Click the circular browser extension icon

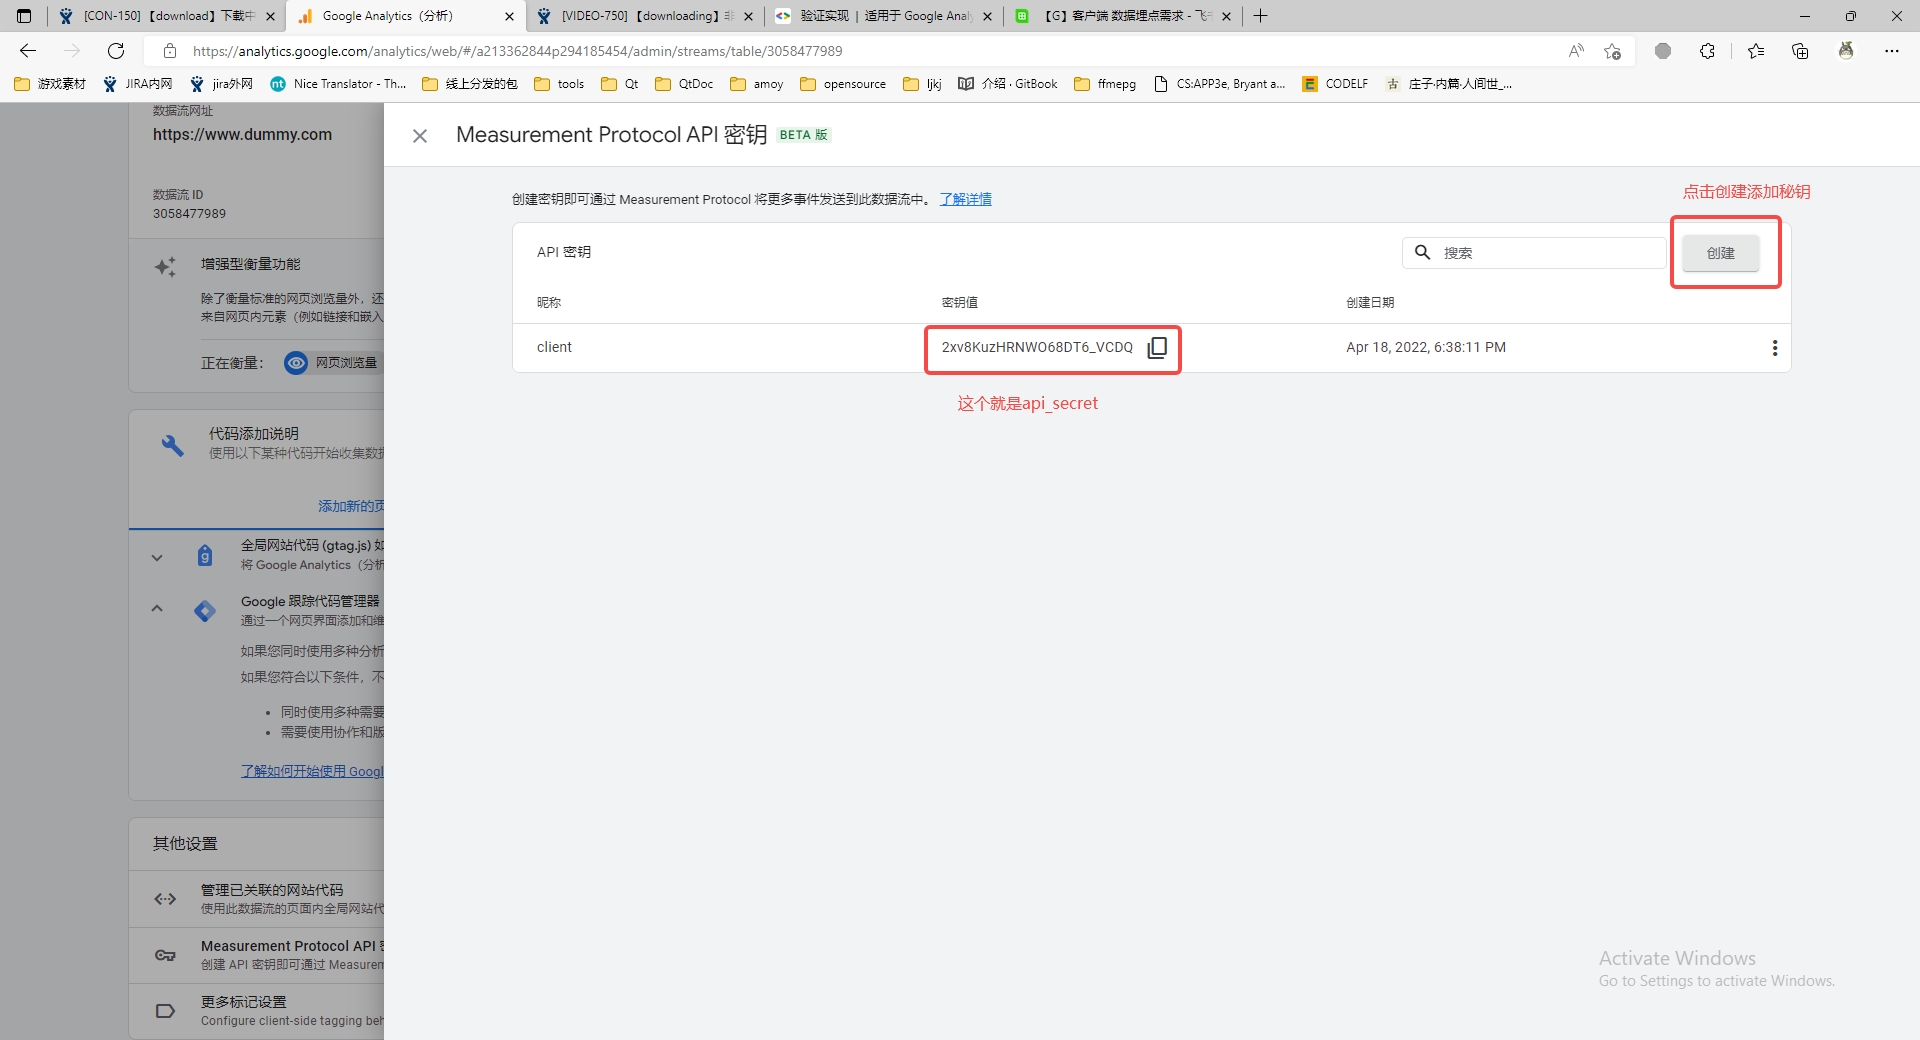pos(1663,51)
